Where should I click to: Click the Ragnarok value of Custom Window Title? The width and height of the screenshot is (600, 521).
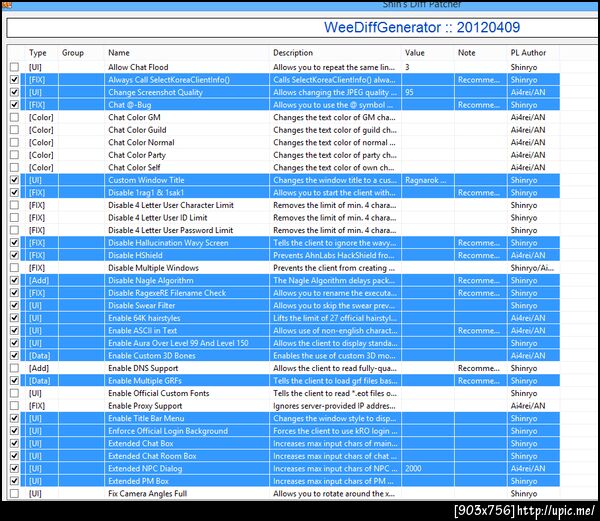(426, 180)
